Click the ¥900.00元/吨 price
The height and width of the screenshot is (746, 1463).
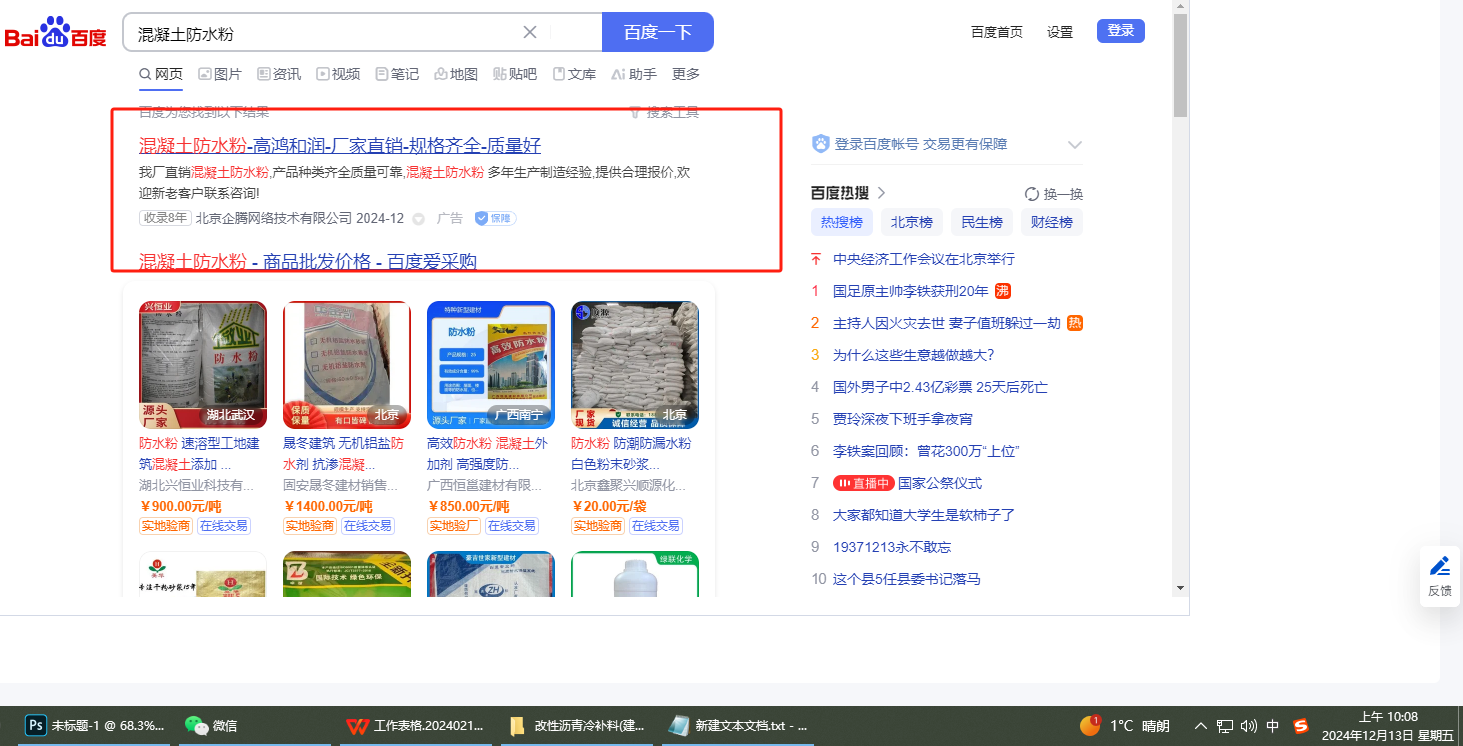(180, 507)
